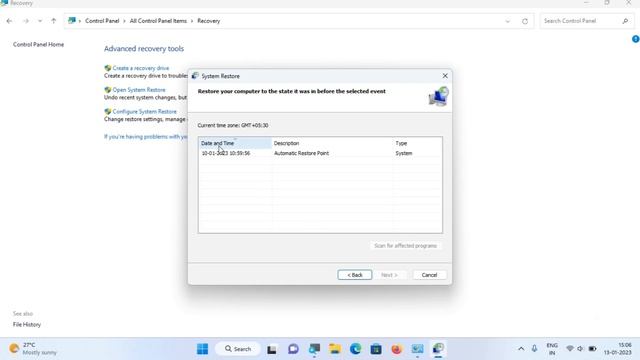Launch Microsoft Edge from taskbar
640x360 pixels.
pos(356,349)
